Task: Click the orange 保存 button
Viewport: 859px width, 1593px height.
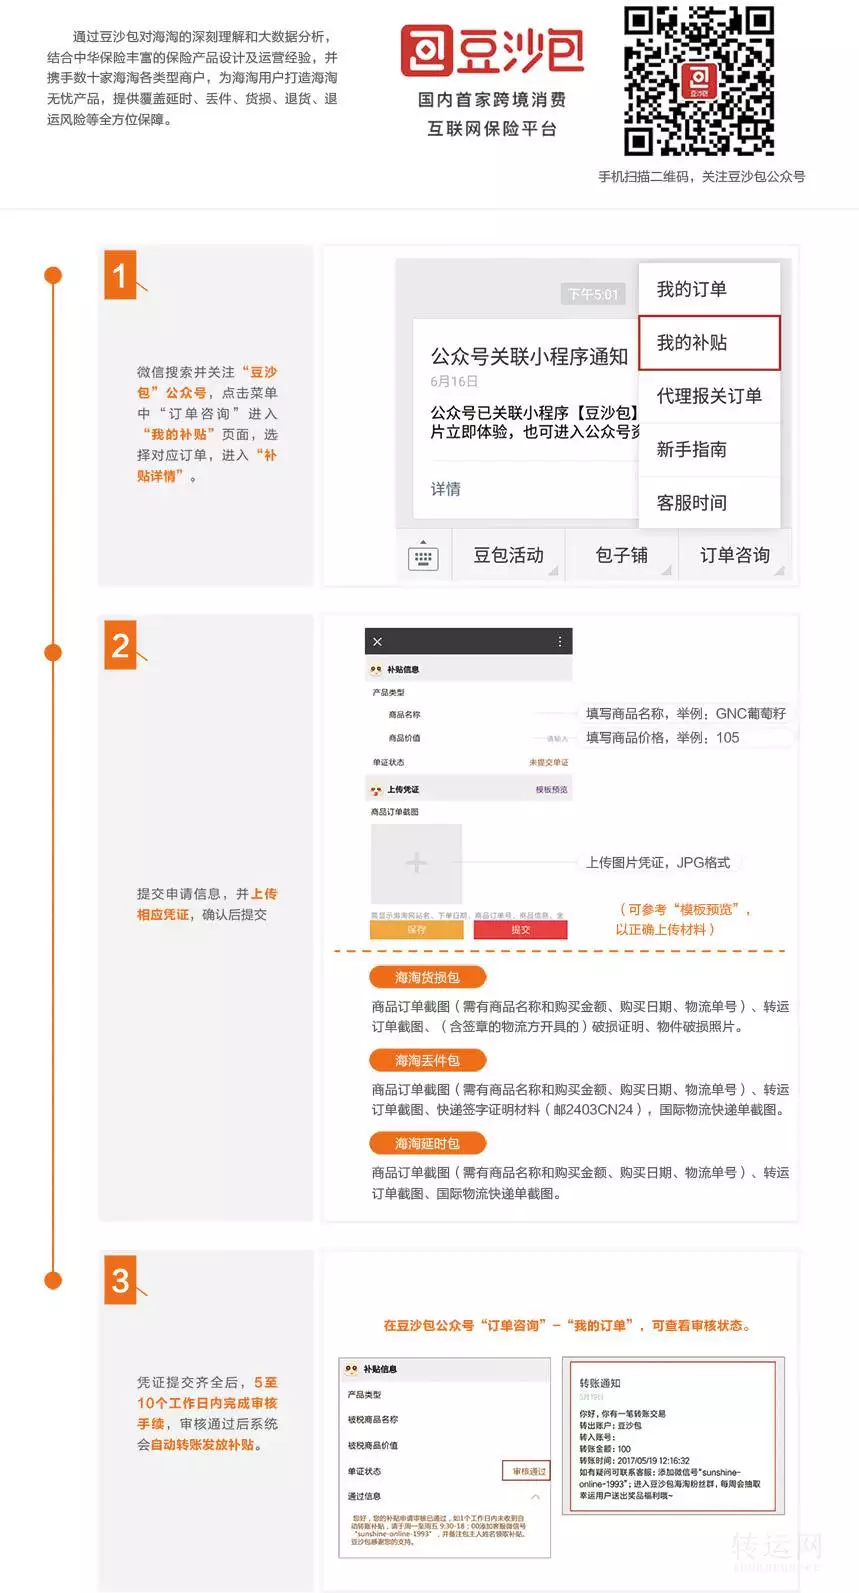Action: 416,930
